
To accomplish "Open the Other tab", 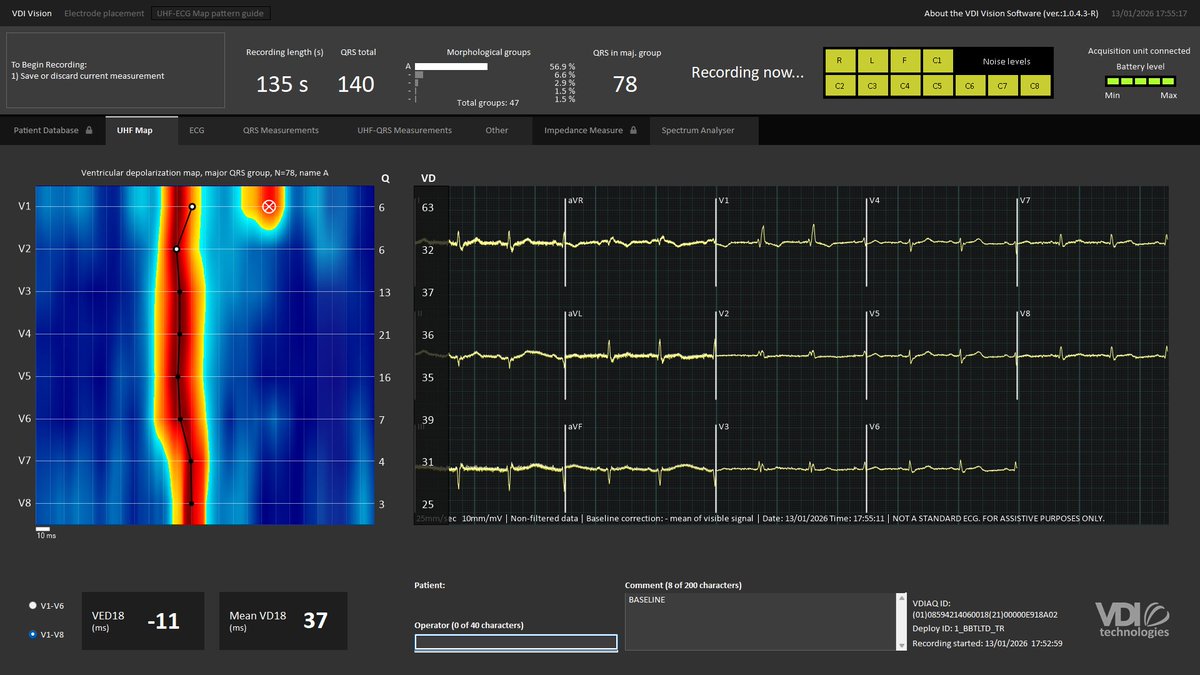I will 497,130.
